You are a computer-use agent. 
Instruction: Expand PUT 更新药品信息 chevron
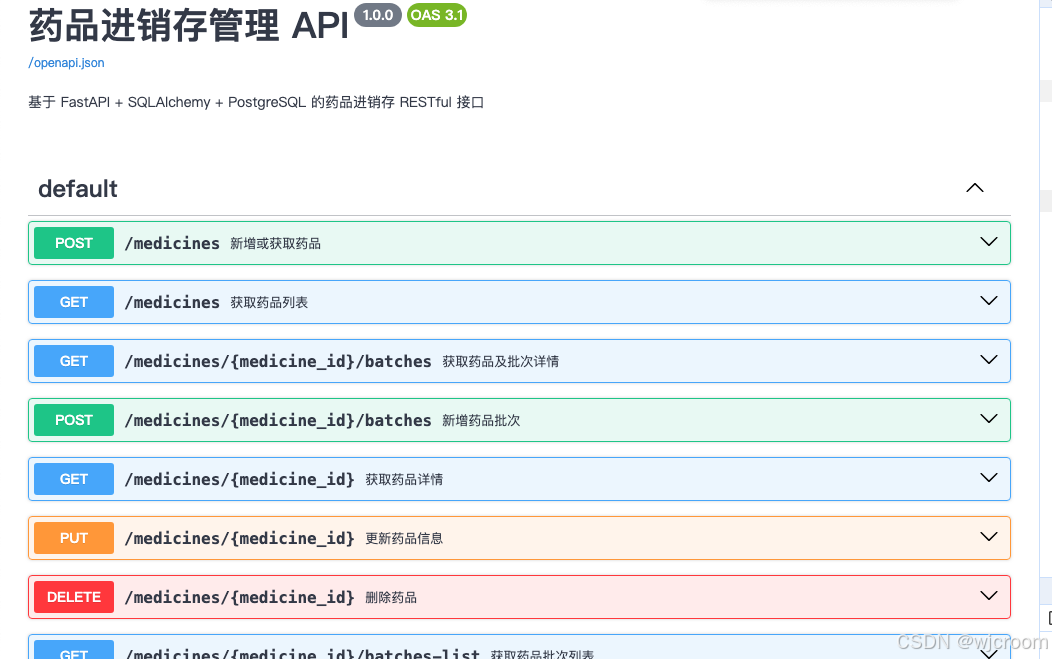pos(989,537)
